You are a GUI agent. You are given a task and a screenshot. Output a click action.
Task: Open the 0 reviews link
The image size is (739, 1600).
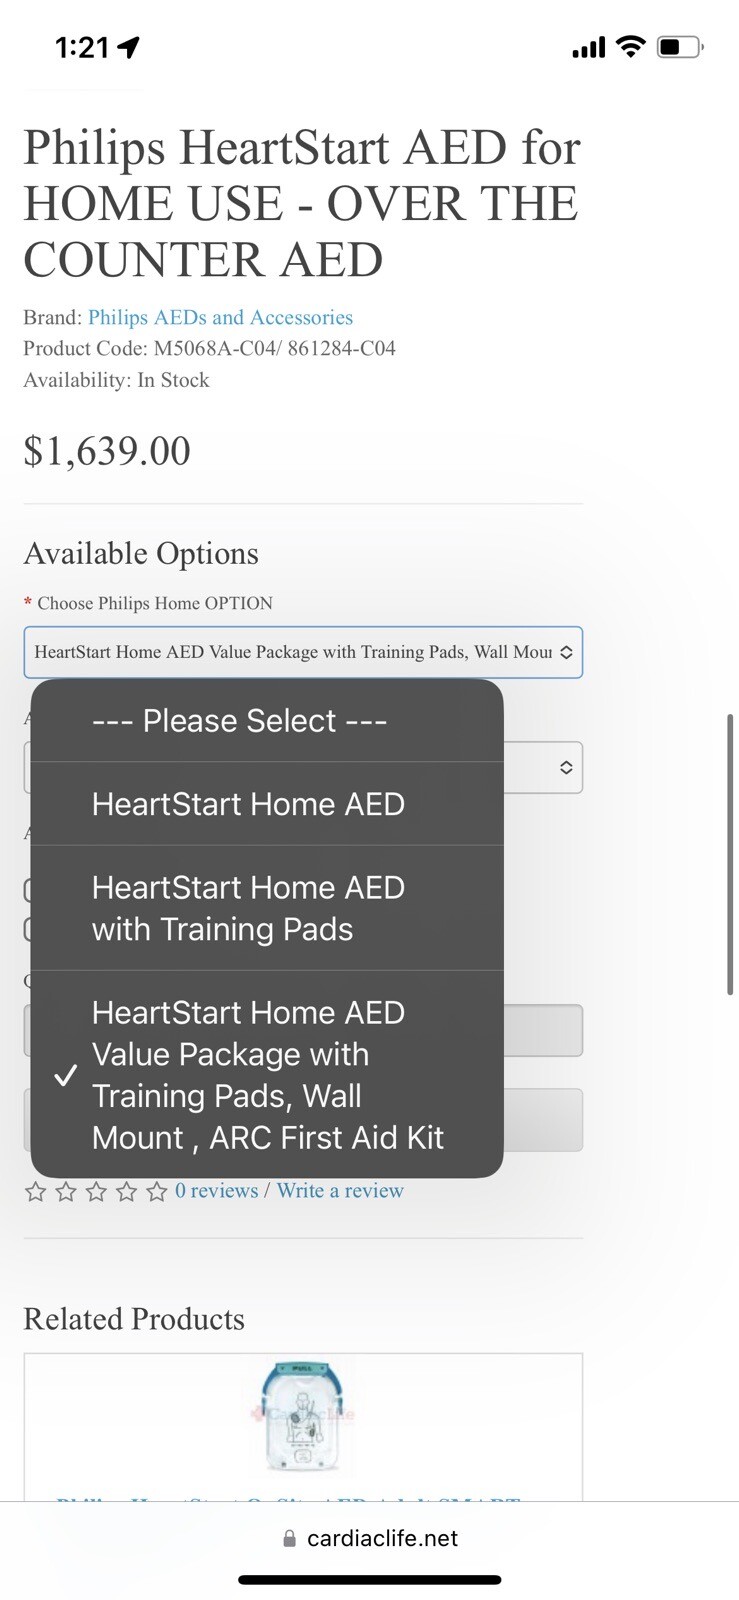pos(218,1190)
